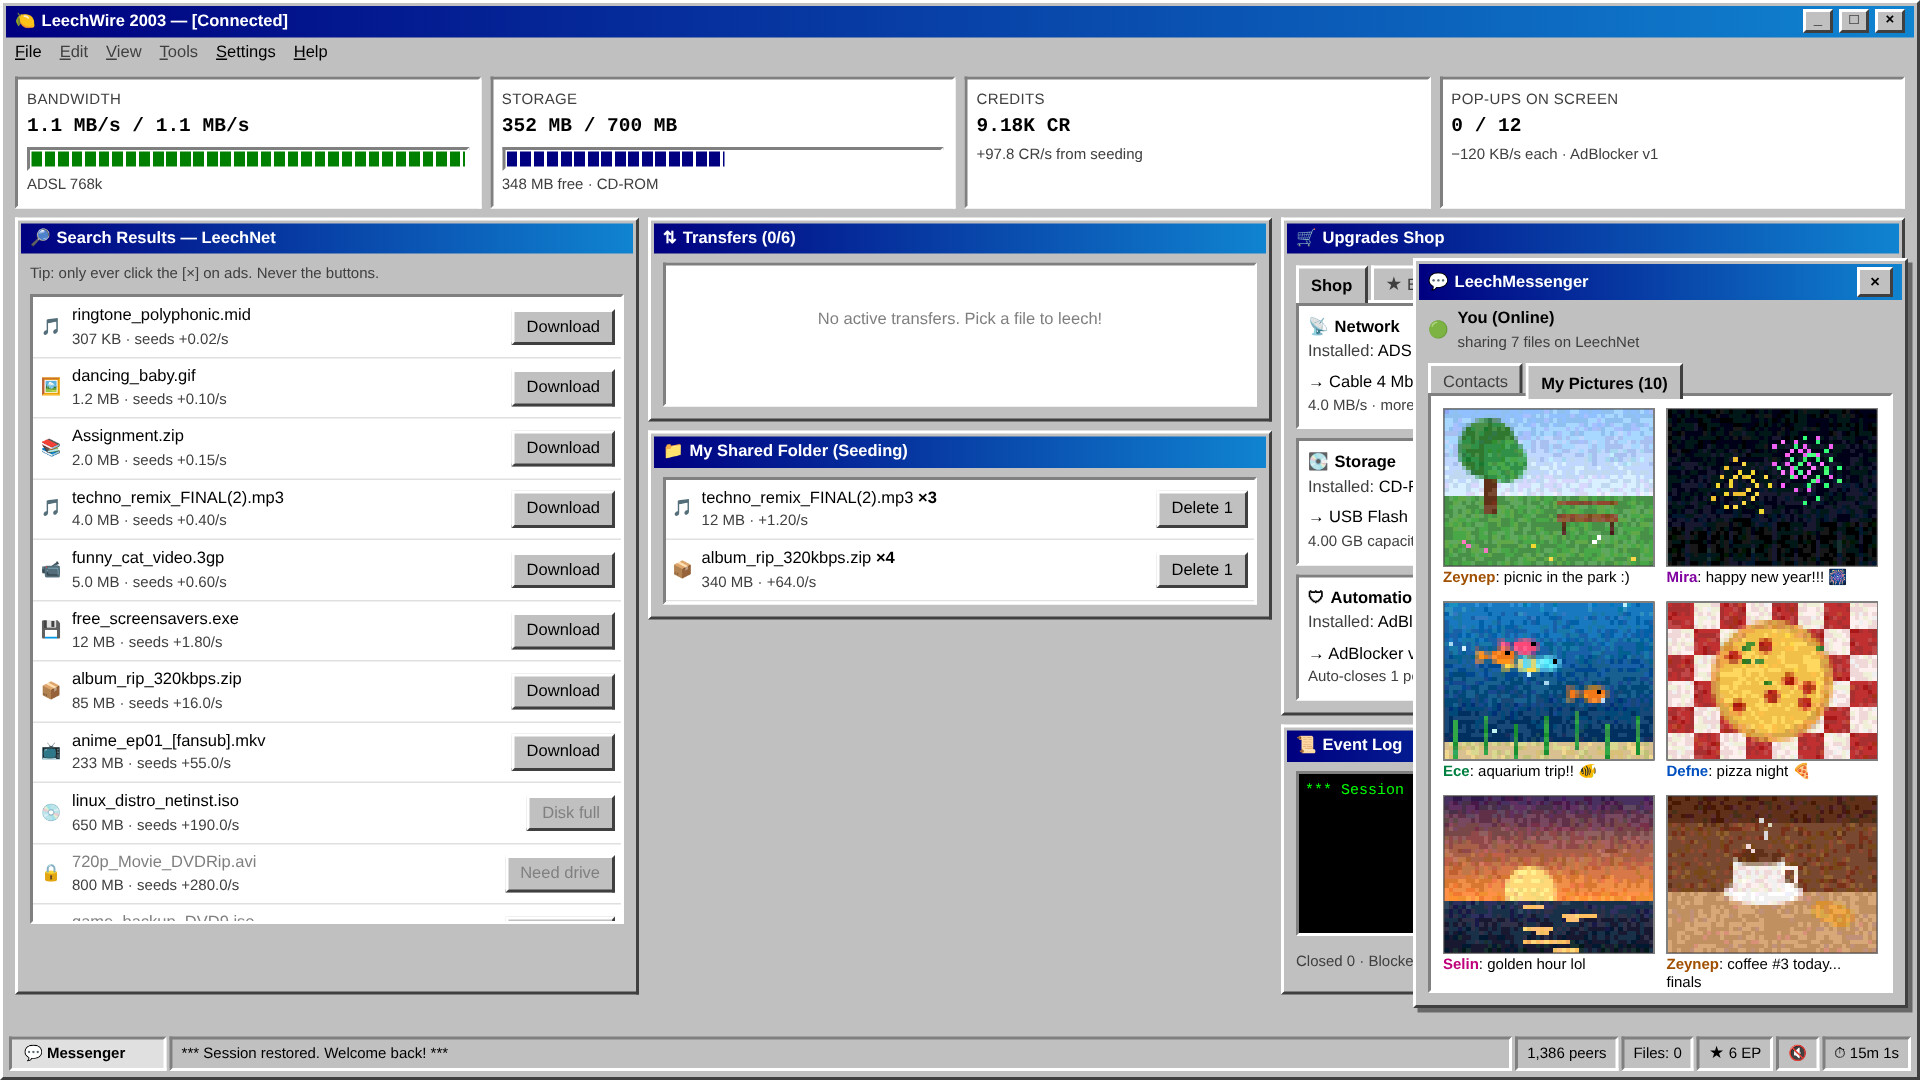Click the TV icon beside anime_ep01_[fansub].mkv
The height and width of the screenshot is (1080, 1920).
coord(51,752)
